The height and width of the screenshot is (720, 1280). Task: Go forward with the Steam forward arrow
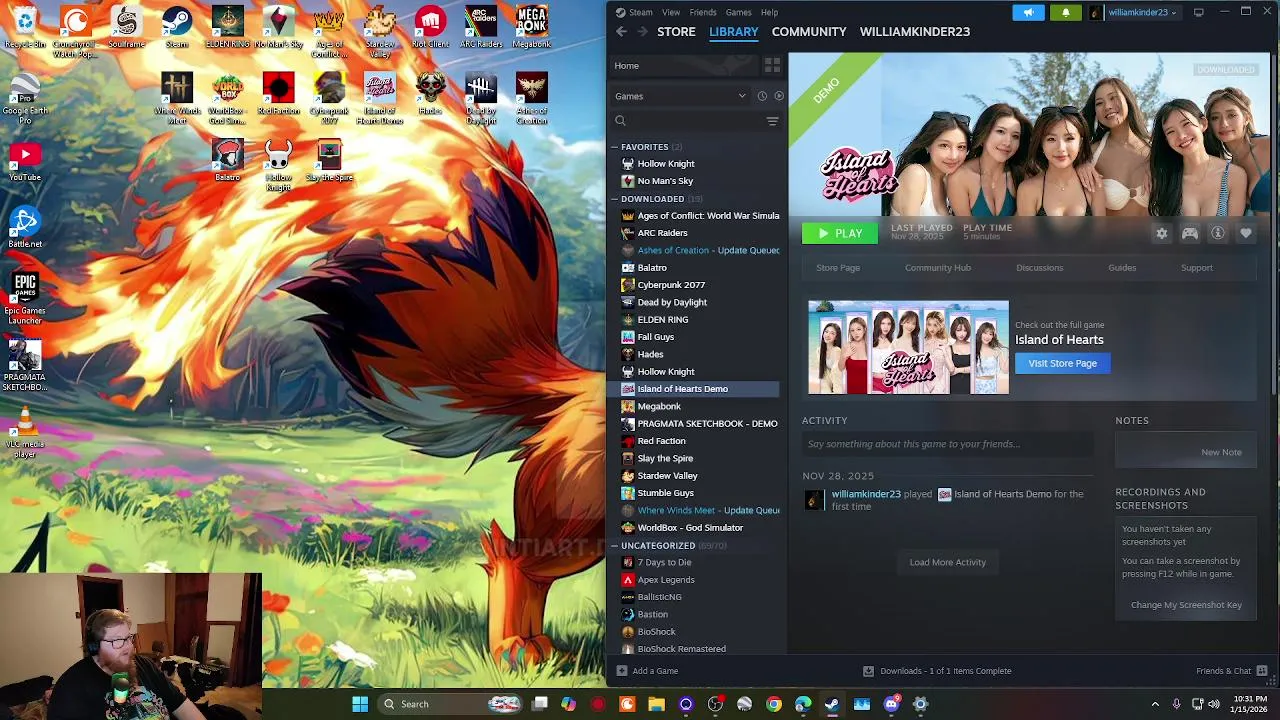tap(642, 32)
